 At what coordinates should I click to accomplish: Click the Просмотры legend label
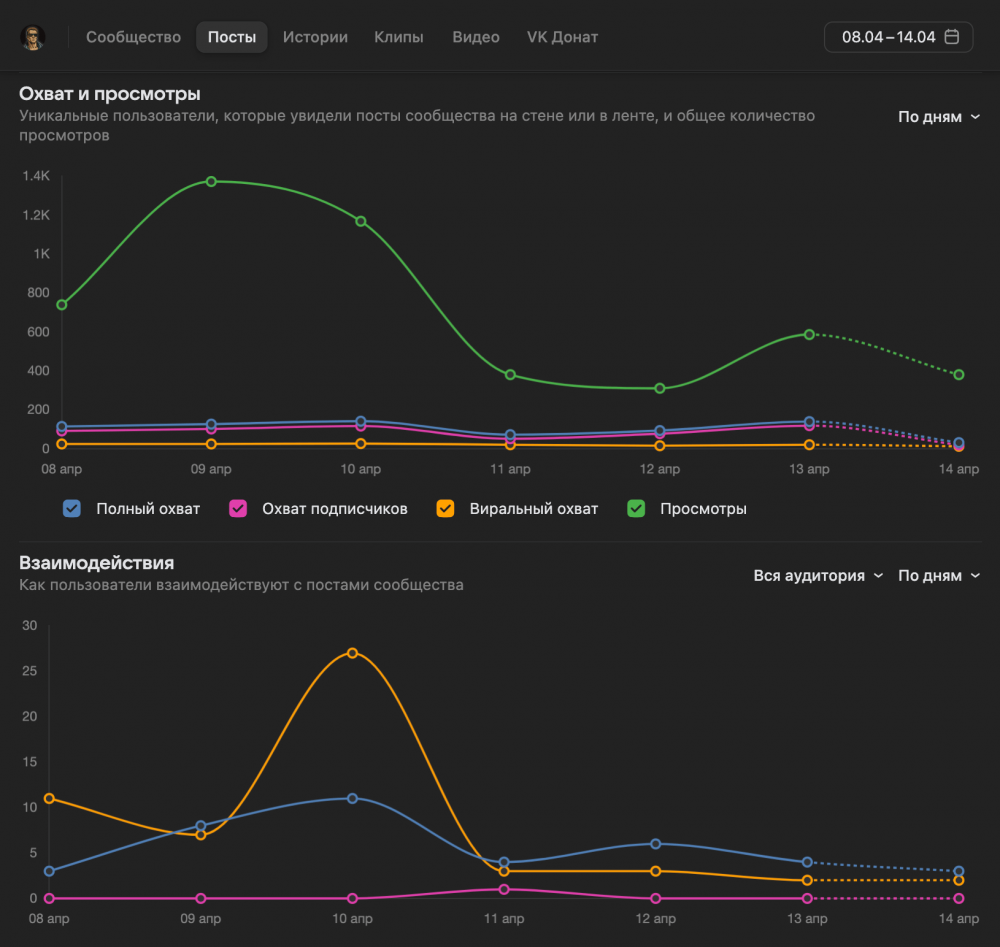[x=703, y=509]
